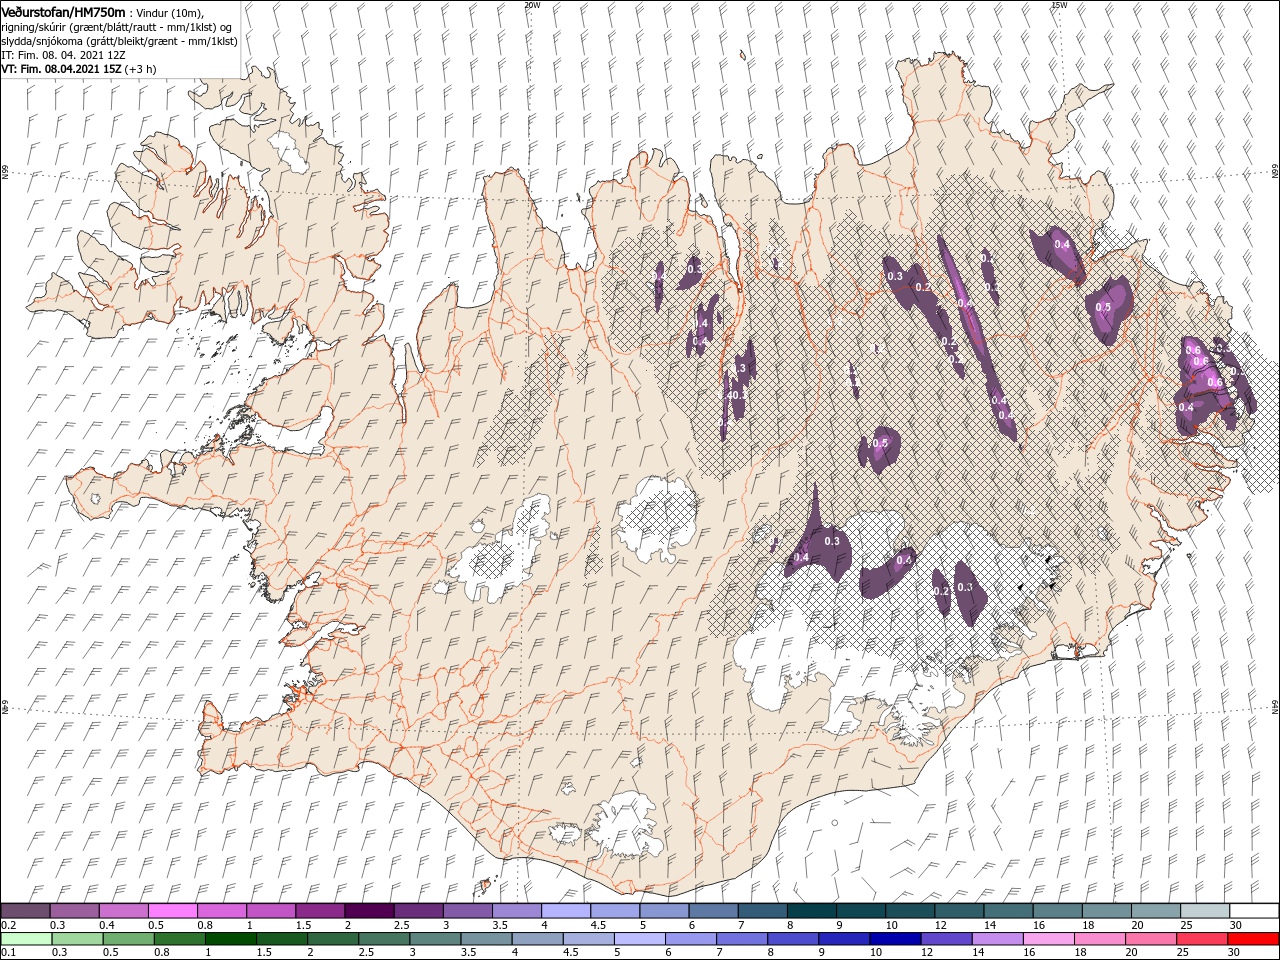Click the rain legend swatch starting at 14
The image size is (1280, 960).
(x=996, y=939)
